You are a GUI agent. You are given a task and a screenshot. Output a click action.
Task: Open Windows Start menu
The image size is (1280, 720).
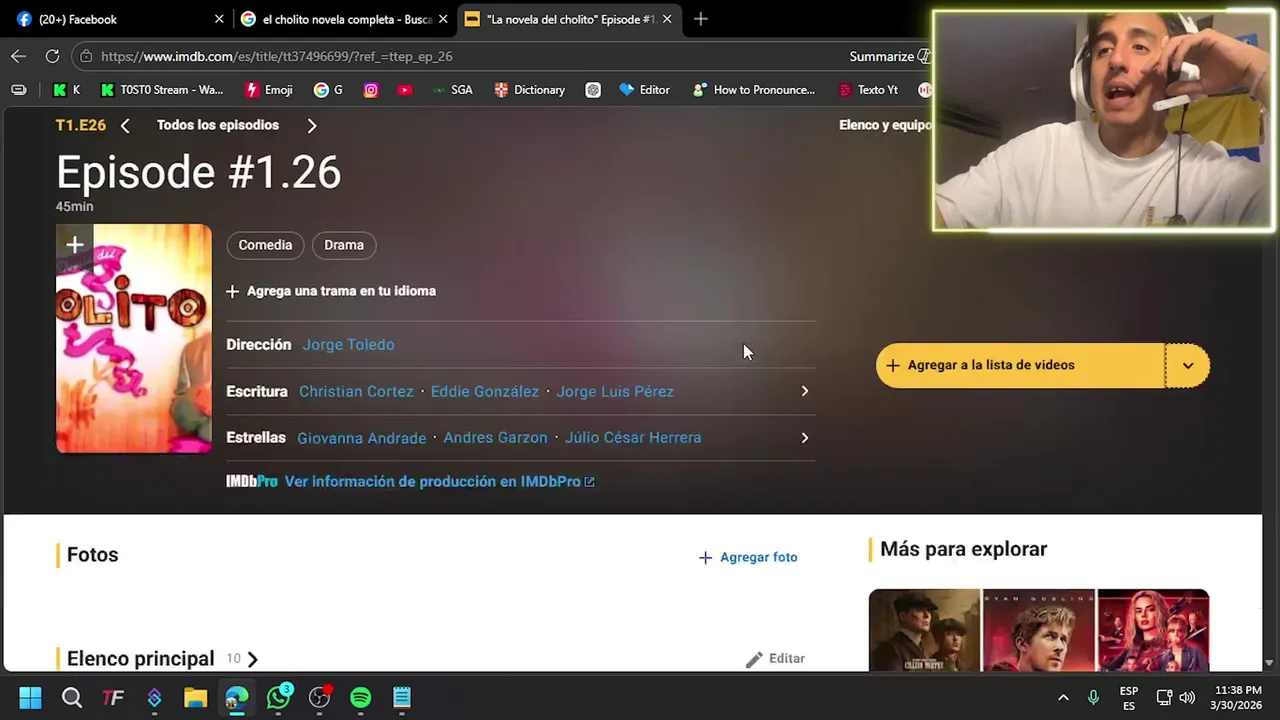click(x=30, y=697)
